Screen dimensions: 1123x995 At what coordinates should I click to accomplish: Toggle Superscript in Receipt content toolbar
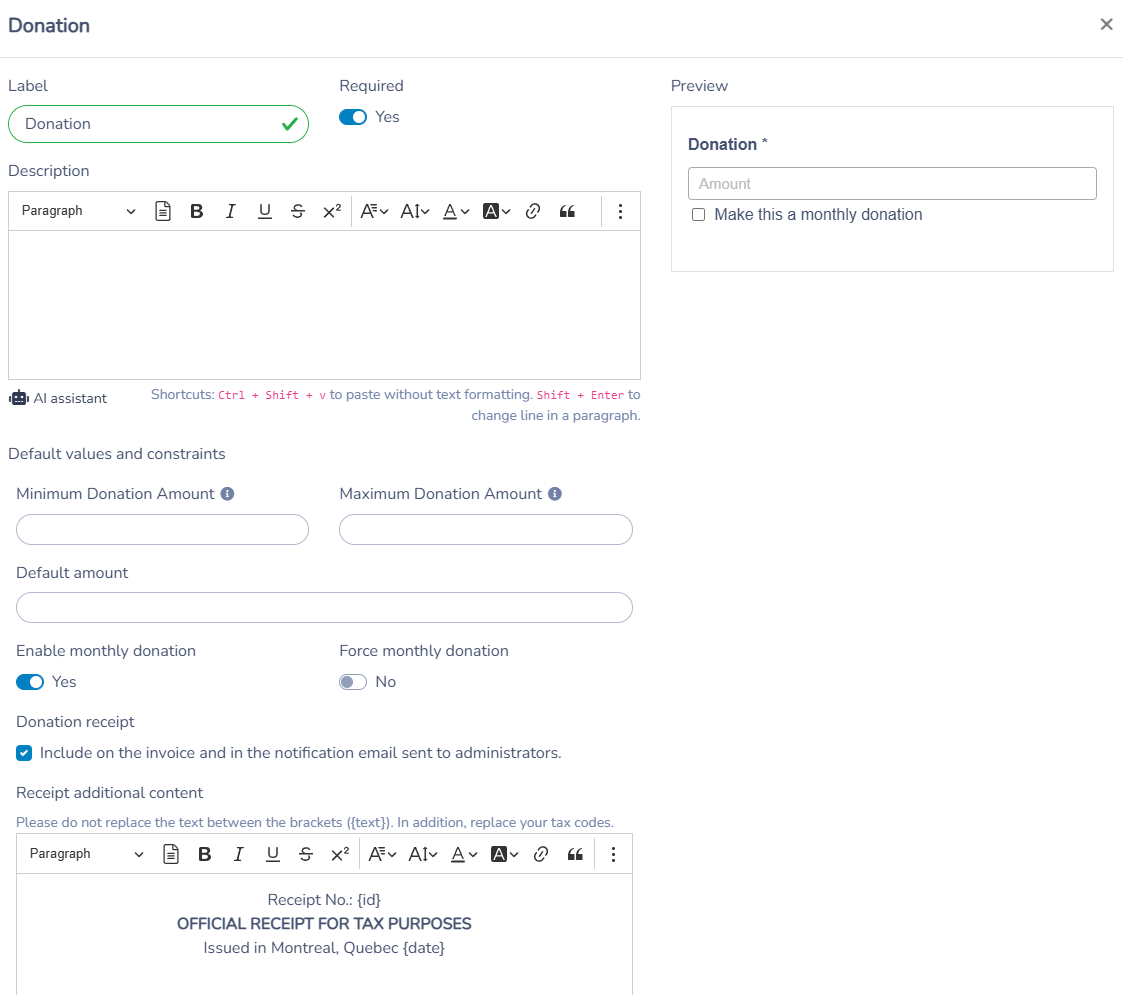click(340, 854)
